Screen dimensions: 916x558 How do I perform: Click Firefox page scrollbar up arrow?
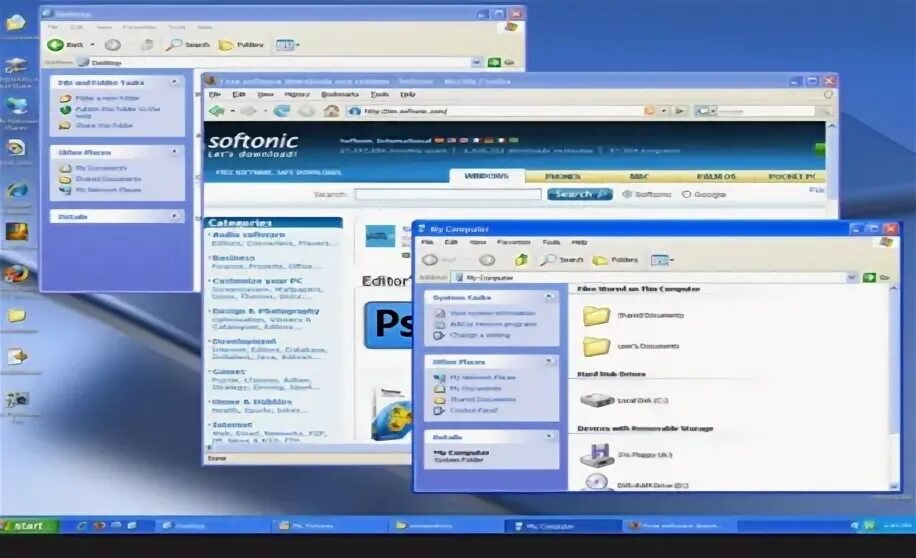tap(831, 126)
